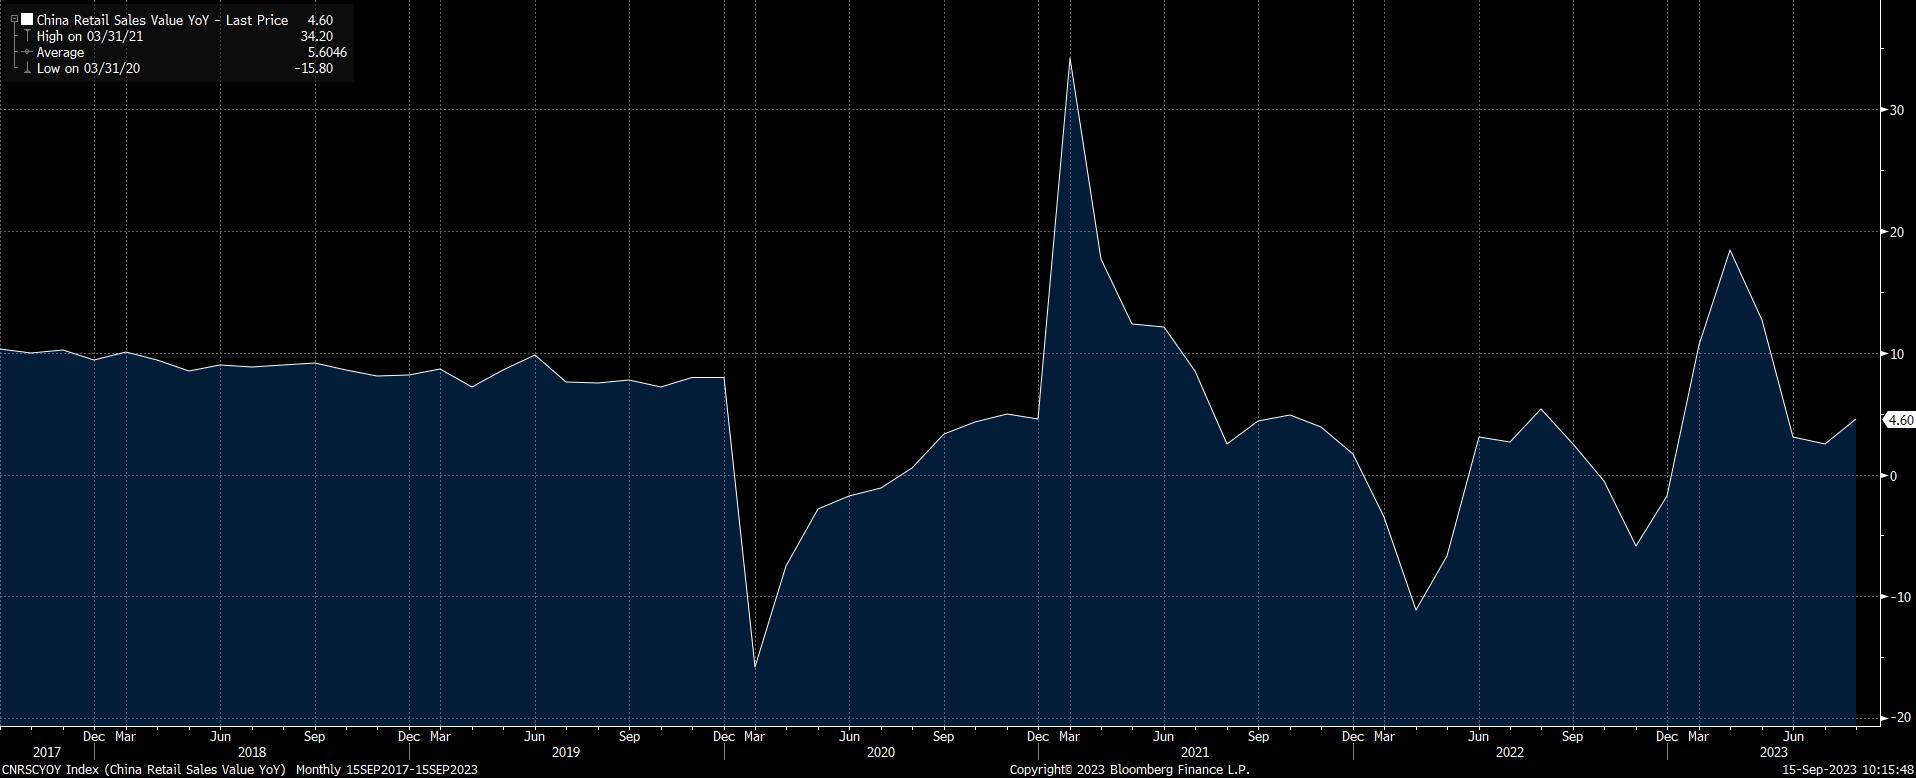Click the 4.60 last price value in legend
1916x778 pixels.
pos(320,20)
